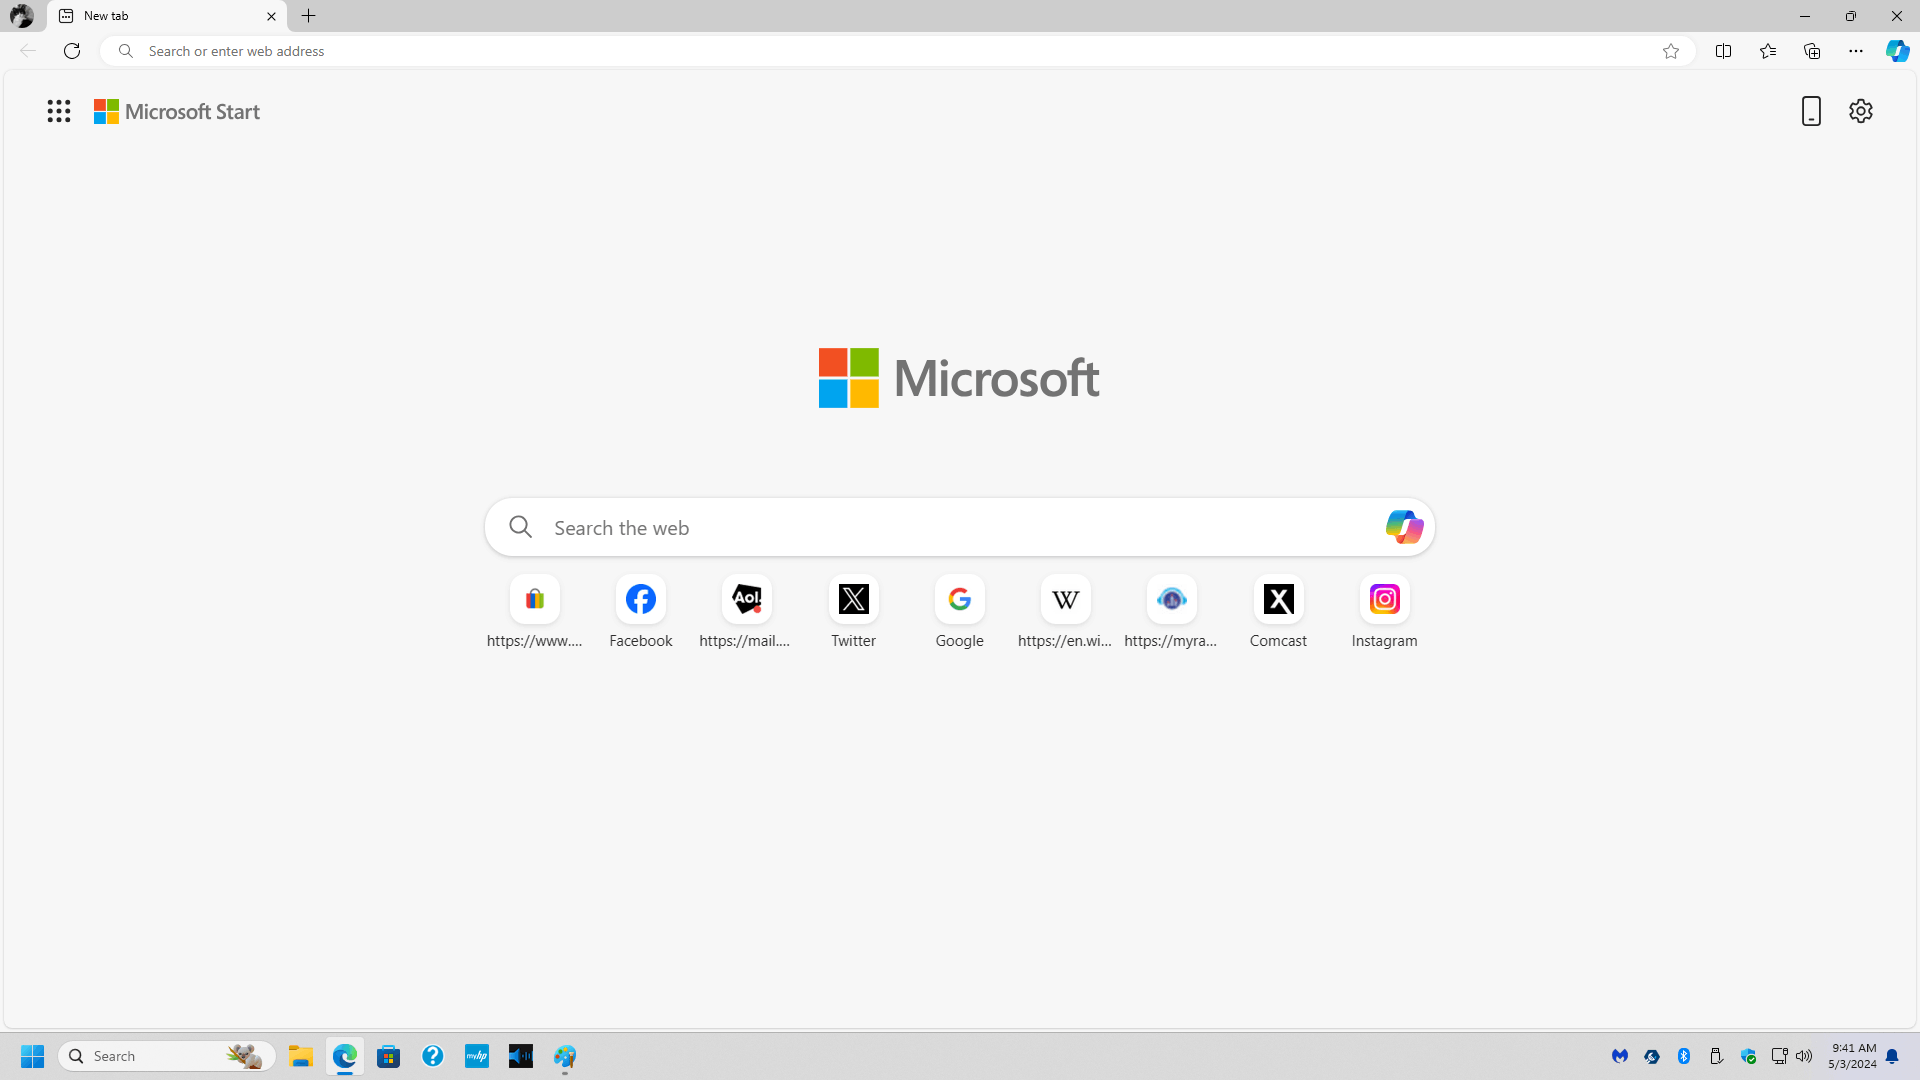This screenshot has height=1080, width=1920.
Task: Open the page settings gear icon
Action: pos(1861,111)
